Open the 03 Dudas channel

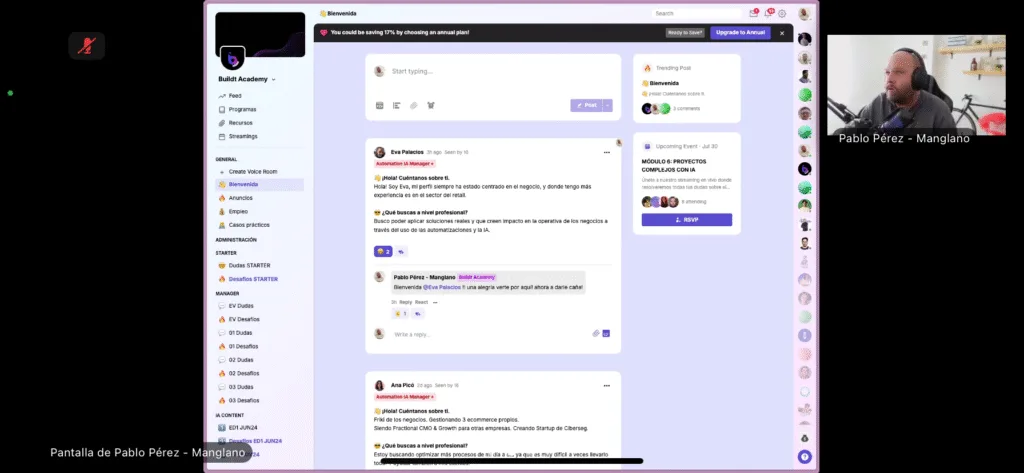click(240, 387)
